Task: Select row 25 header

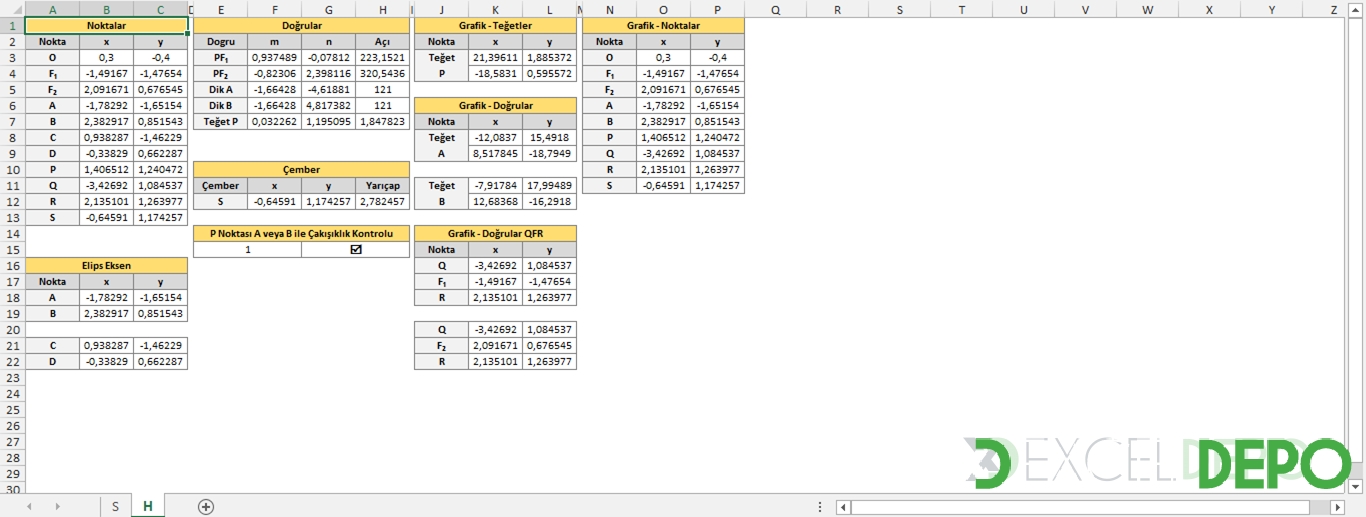Action: [x=13, y=410]
